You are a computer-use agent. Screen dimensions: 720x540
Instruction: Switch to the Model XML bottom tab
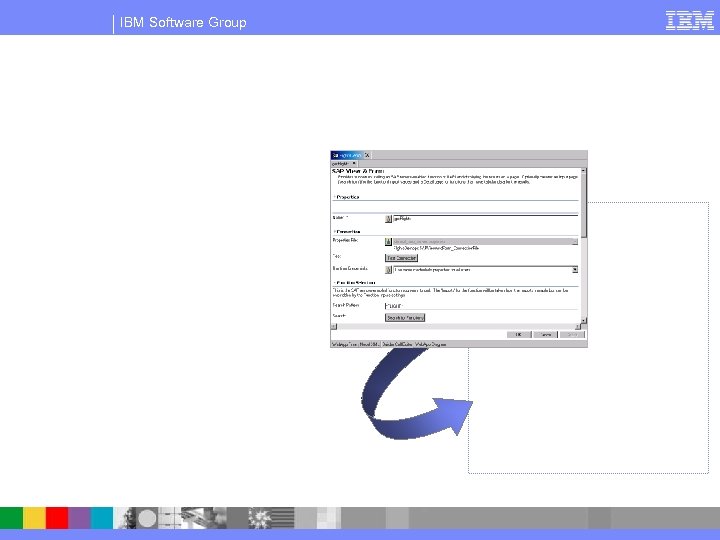coord(370,344)
